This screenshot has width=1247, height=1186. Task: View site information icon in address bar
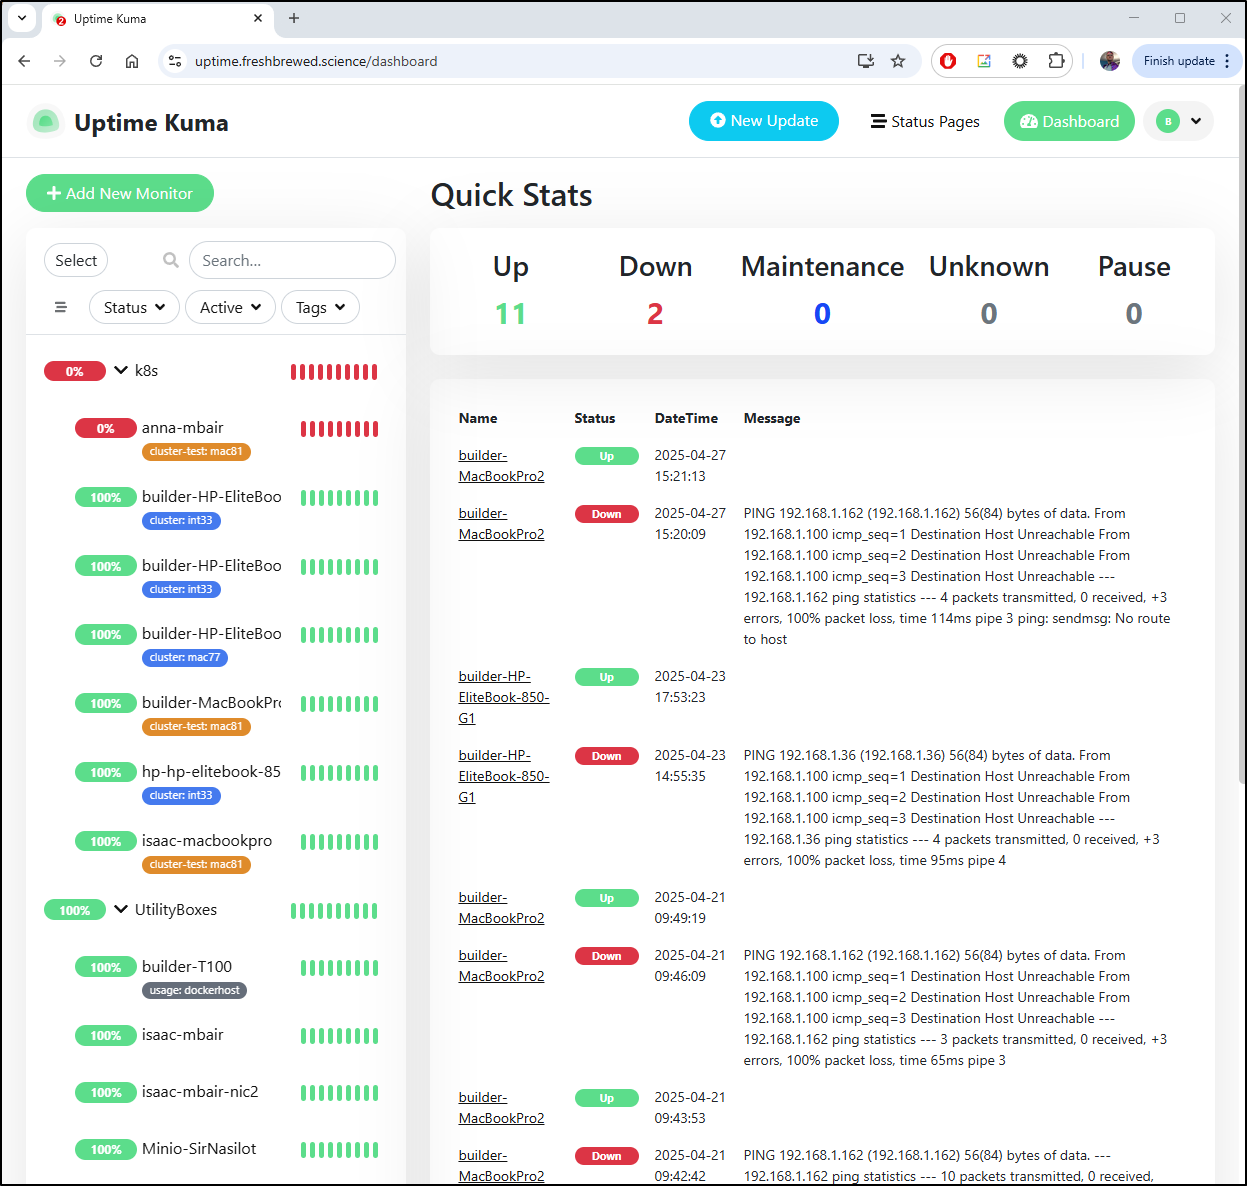[175, 61]
